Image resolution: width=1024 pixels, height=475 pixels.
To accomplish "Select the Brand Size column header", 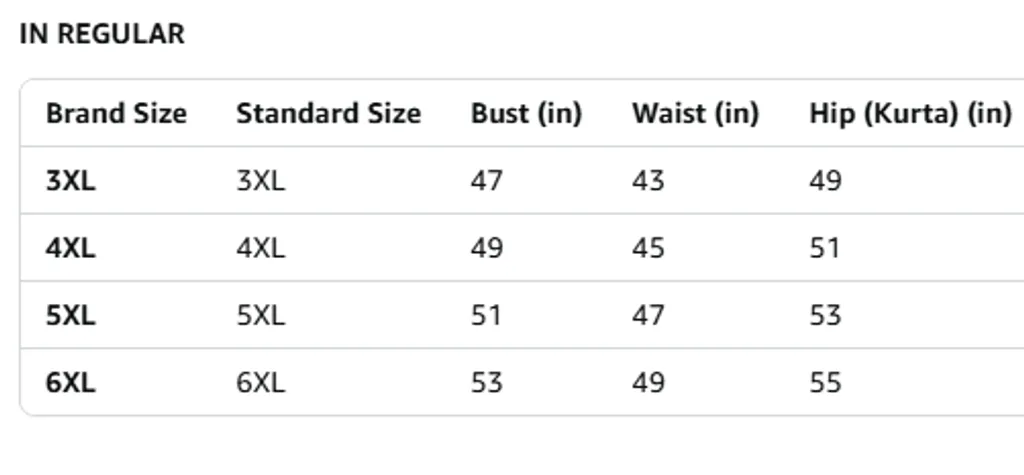I will tap(116, 114).
